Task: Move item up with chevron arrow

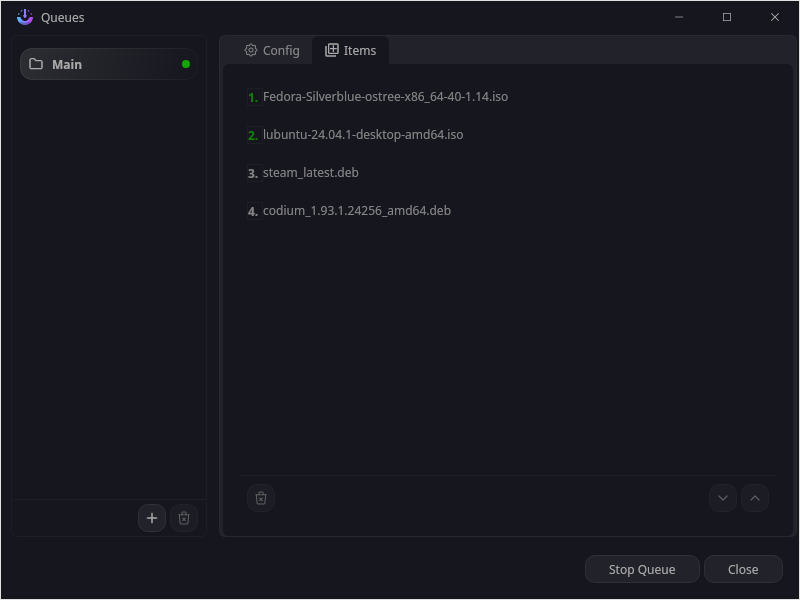Action: click(755, 498)
